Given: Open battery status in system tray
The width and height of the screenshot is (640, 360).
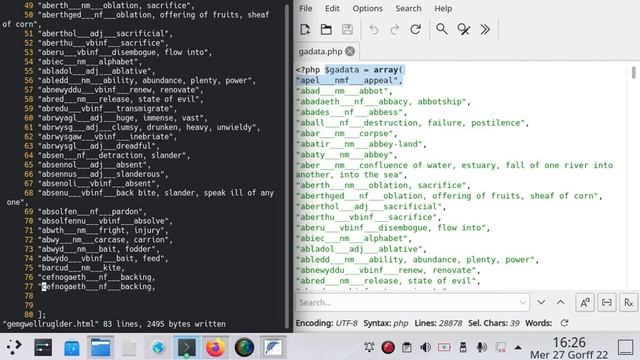Looking at the screenshot, I should tap(444, 347).
